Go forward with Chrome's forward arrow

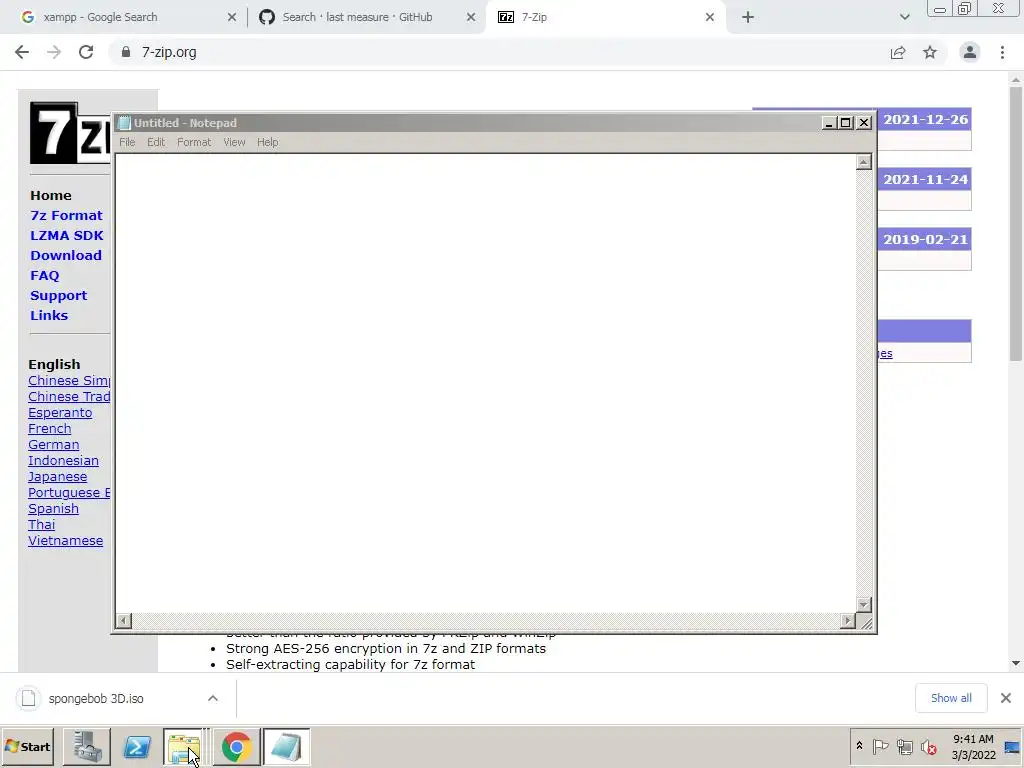click(54, 52)
